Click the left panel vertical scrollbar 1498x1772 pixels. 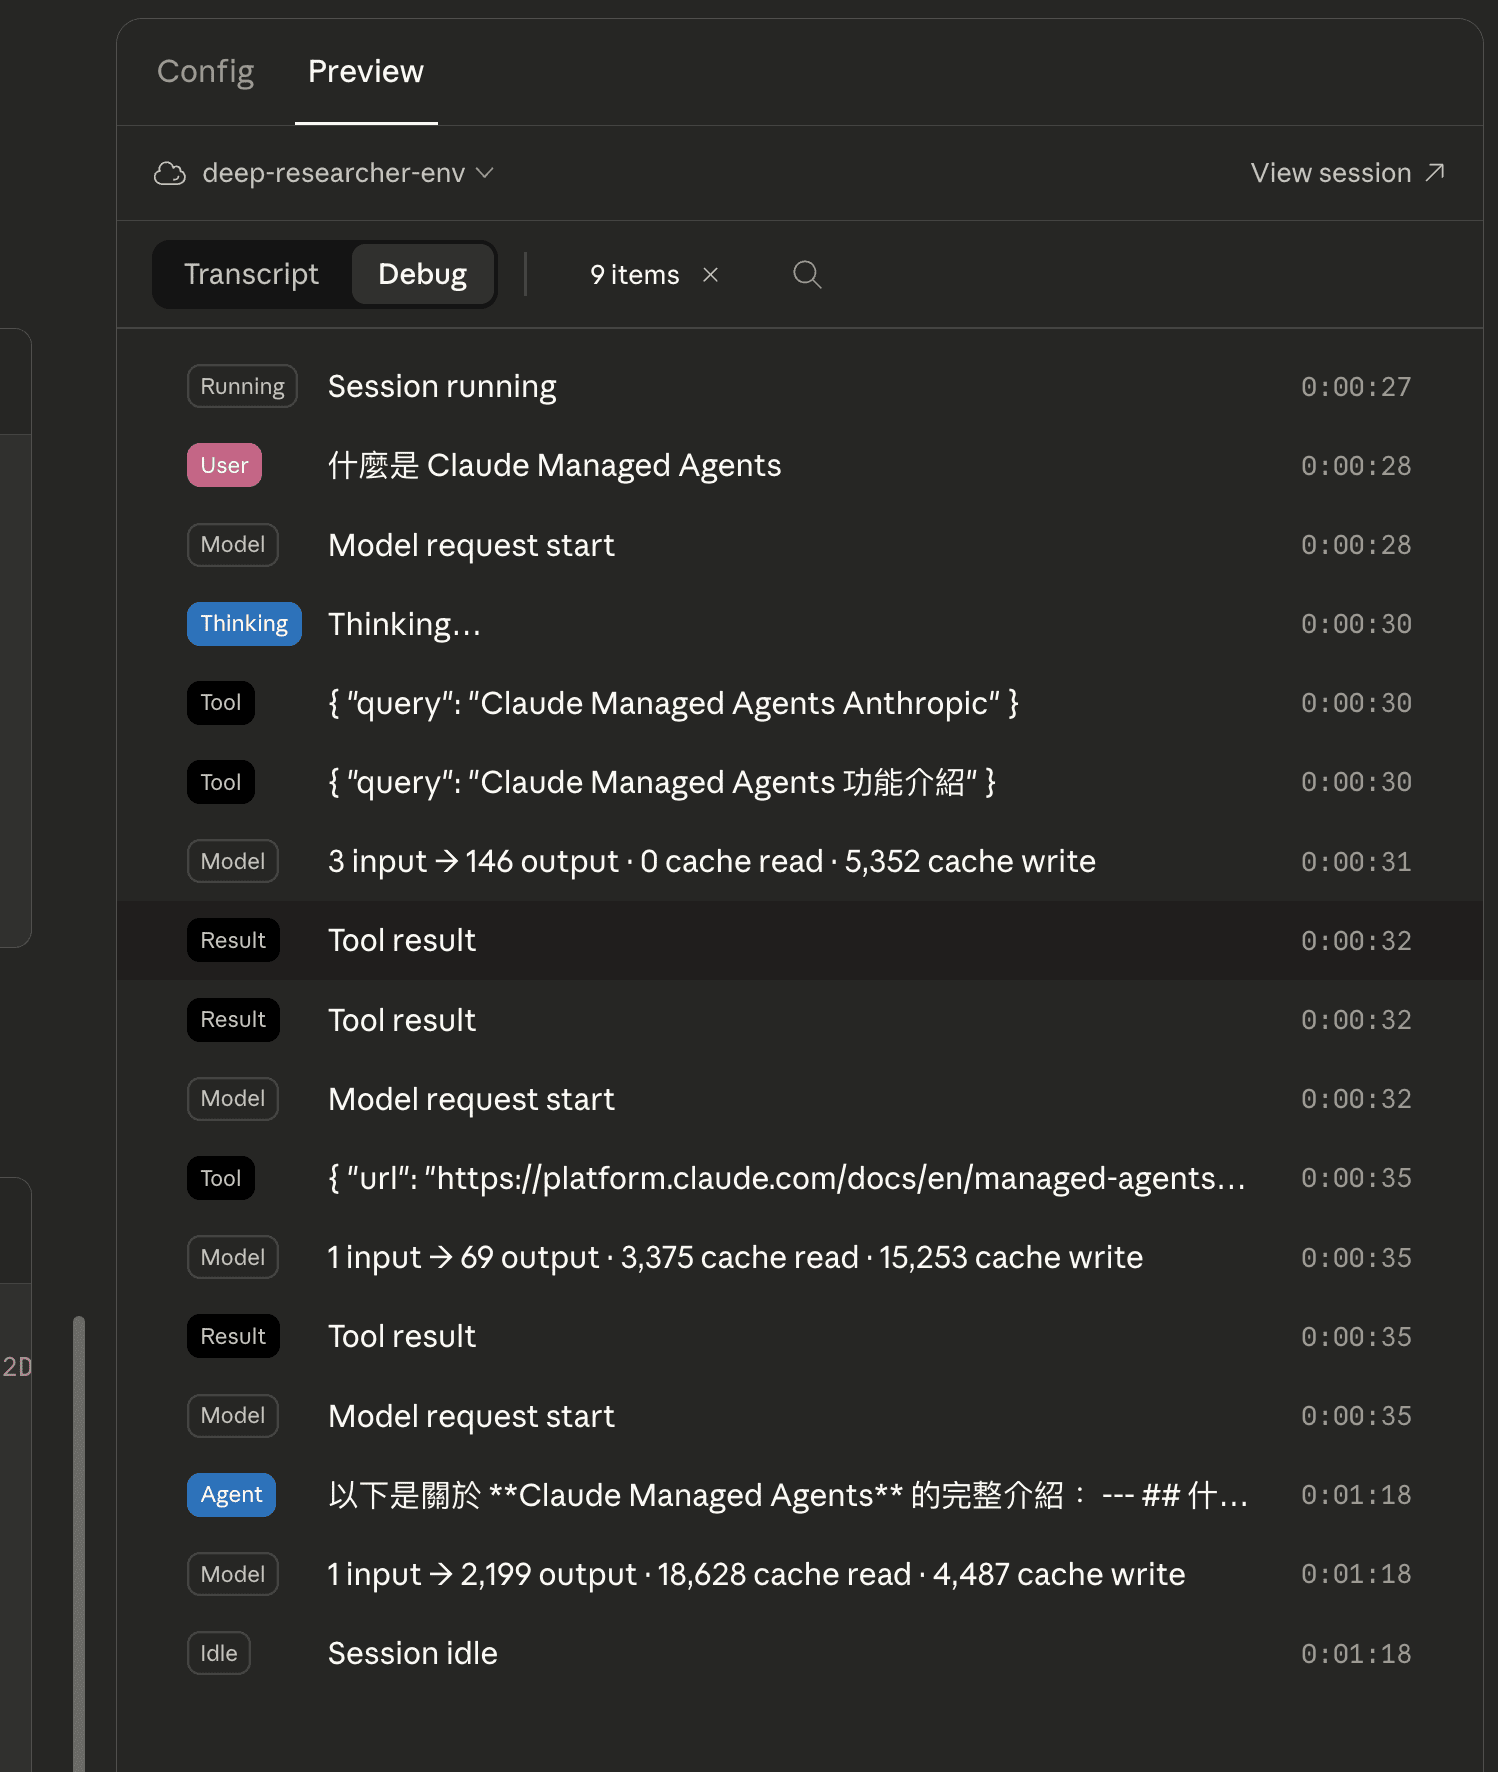coord(79,1540)
